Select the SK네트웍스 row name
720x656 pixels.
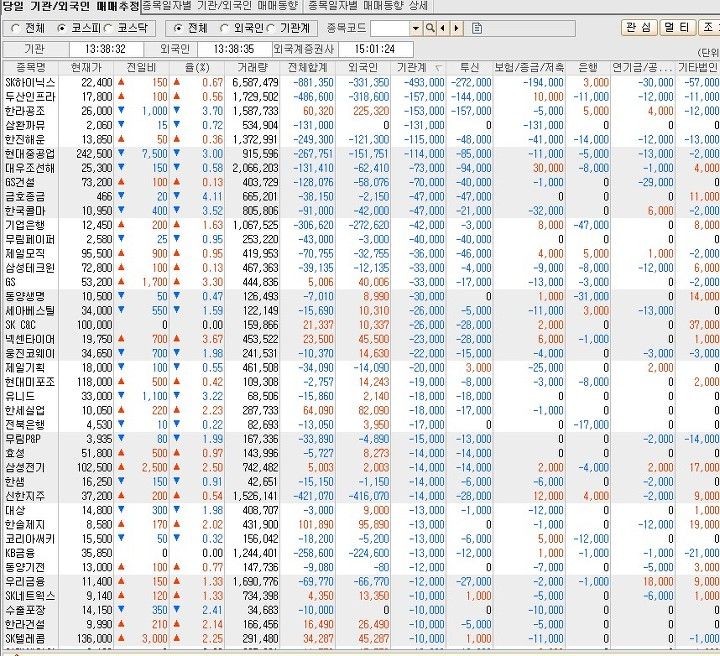[30, 596]
